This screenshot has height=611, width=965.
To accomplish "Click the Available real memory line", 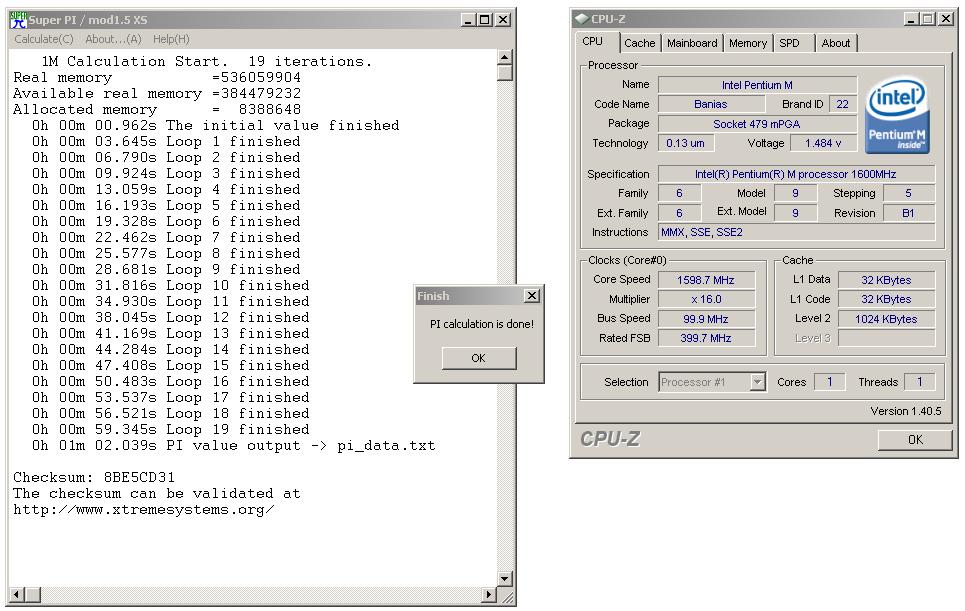I will pos(157,94).
